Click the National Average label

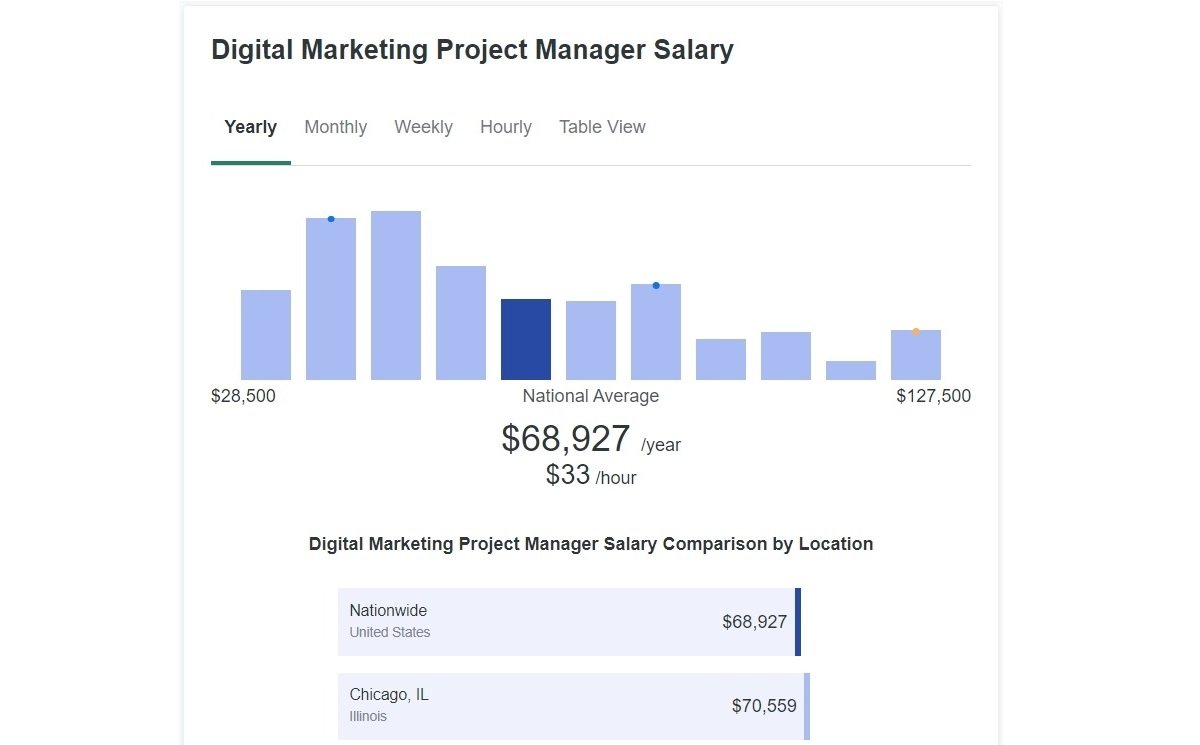[x=589, y=395]
